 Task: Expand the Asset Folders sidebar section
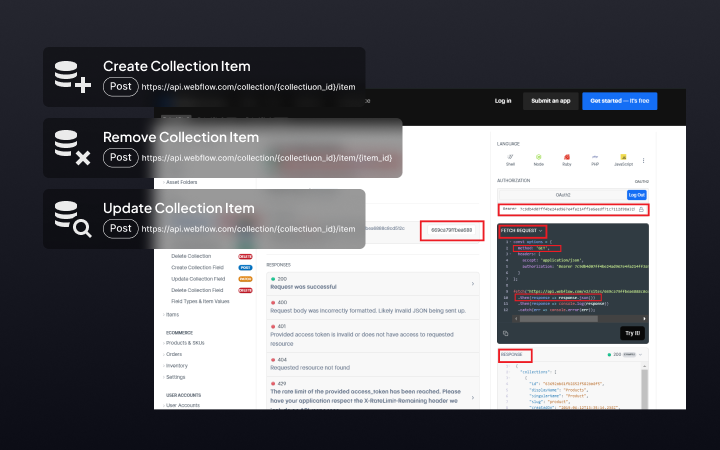[180, 182]
